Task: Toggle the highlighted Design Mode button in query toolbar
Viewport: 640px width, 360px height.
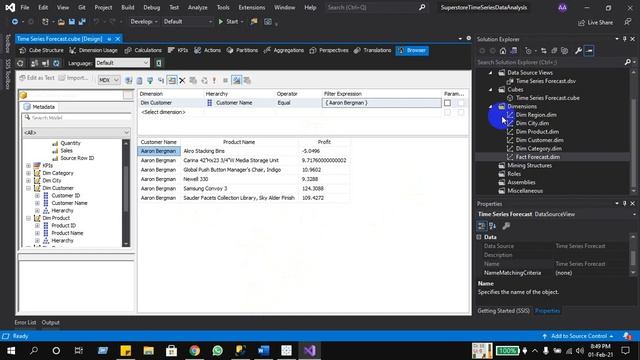Action: pos(236,80)
